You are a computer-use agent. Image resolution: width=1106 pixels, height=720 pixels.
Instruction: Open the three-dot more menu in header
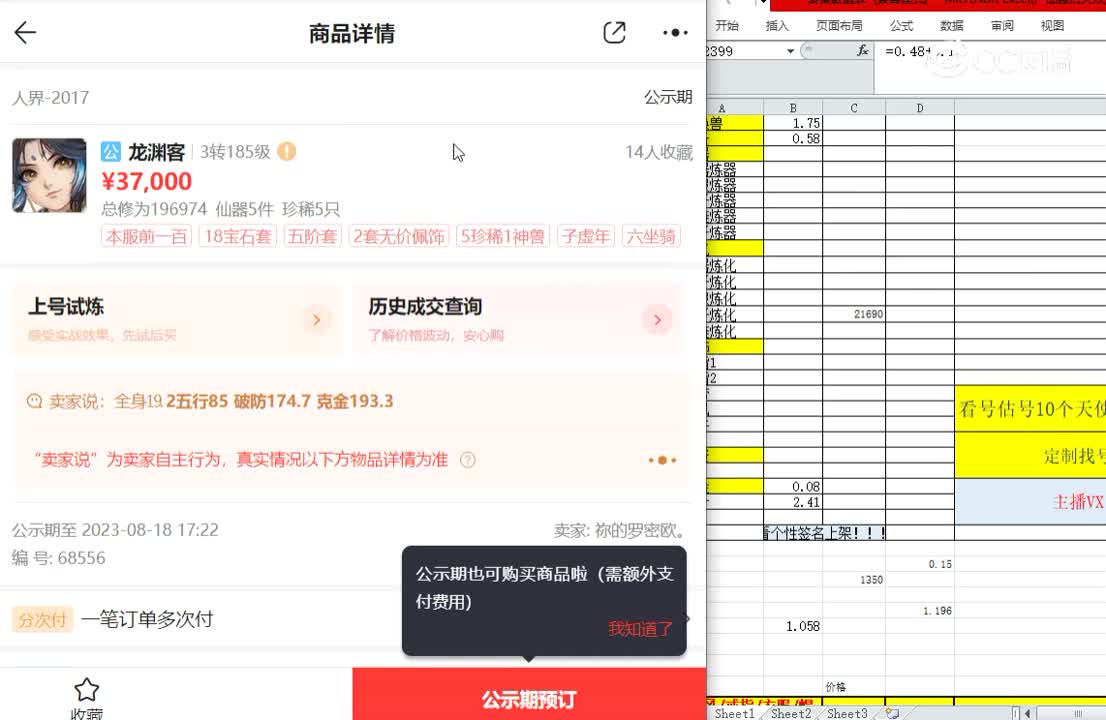(675, 32)
